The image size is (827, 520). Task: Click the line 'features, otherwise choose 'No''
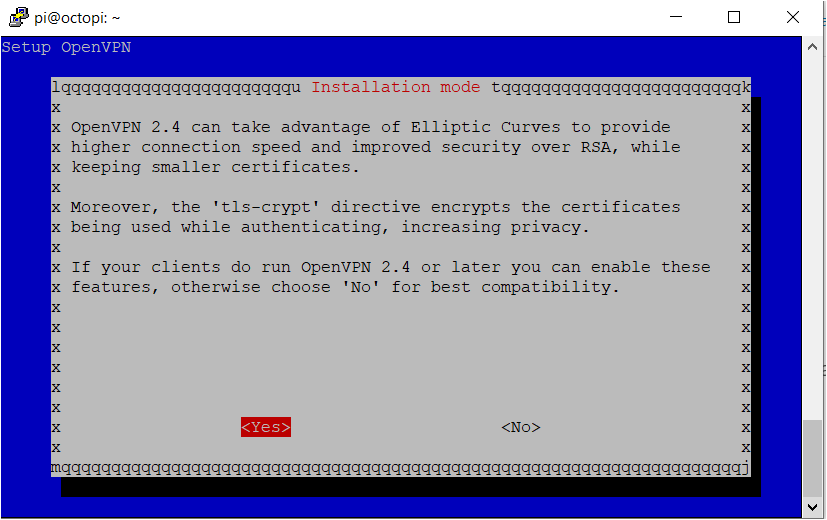click(345, 287)
